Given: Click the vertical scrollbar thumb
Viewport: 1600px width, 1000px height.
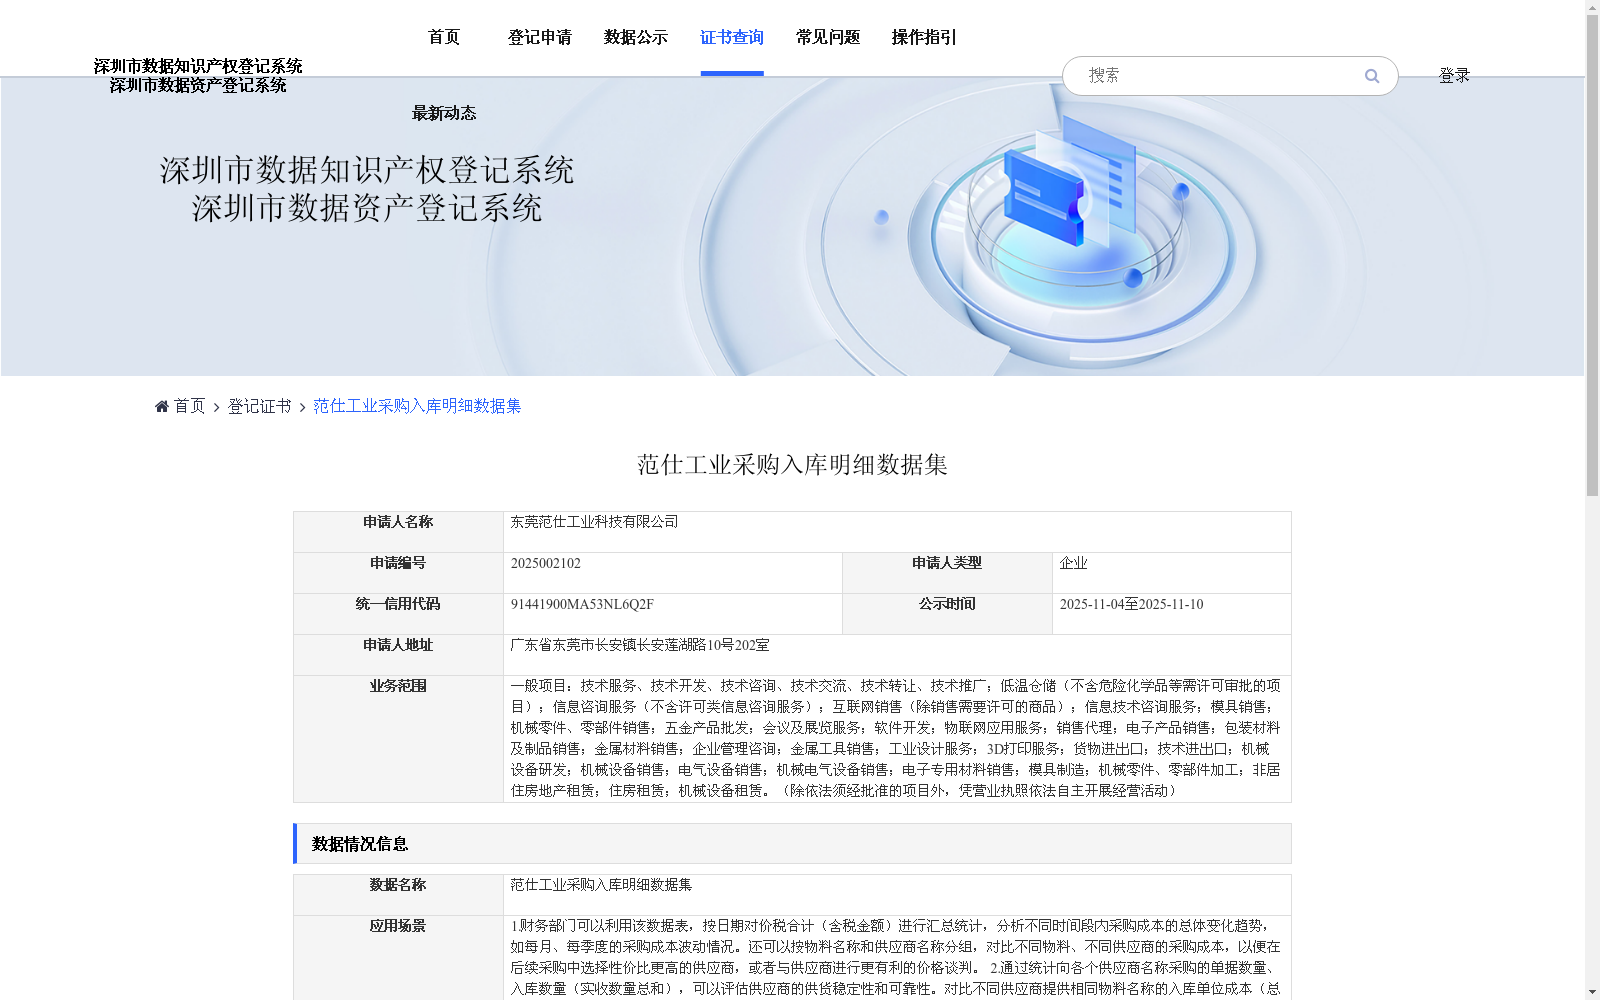Looking at the screenshot, I should click(x=1592, y=256).
